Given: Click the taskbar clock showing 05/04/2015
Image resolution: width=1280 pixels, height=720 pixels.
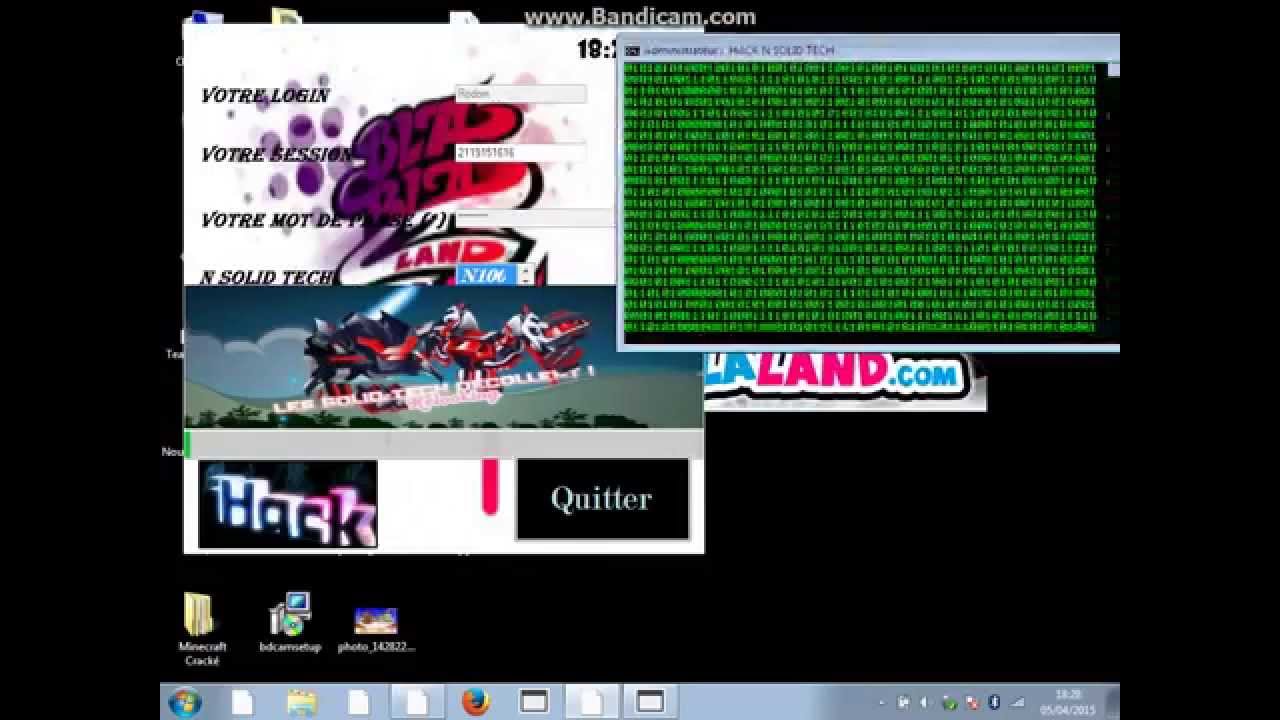Looking at the screenshot, I should click(1067, 702).
